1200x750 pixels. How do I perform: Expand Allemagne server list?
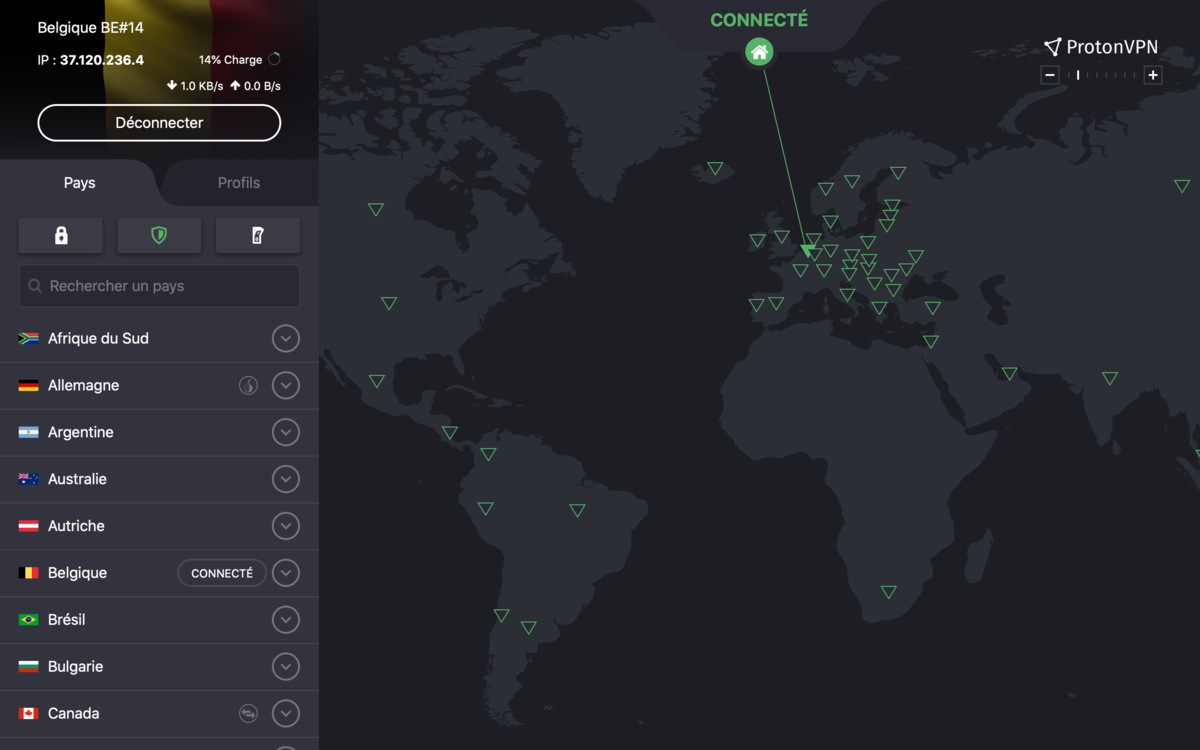(x=286, y=385)
